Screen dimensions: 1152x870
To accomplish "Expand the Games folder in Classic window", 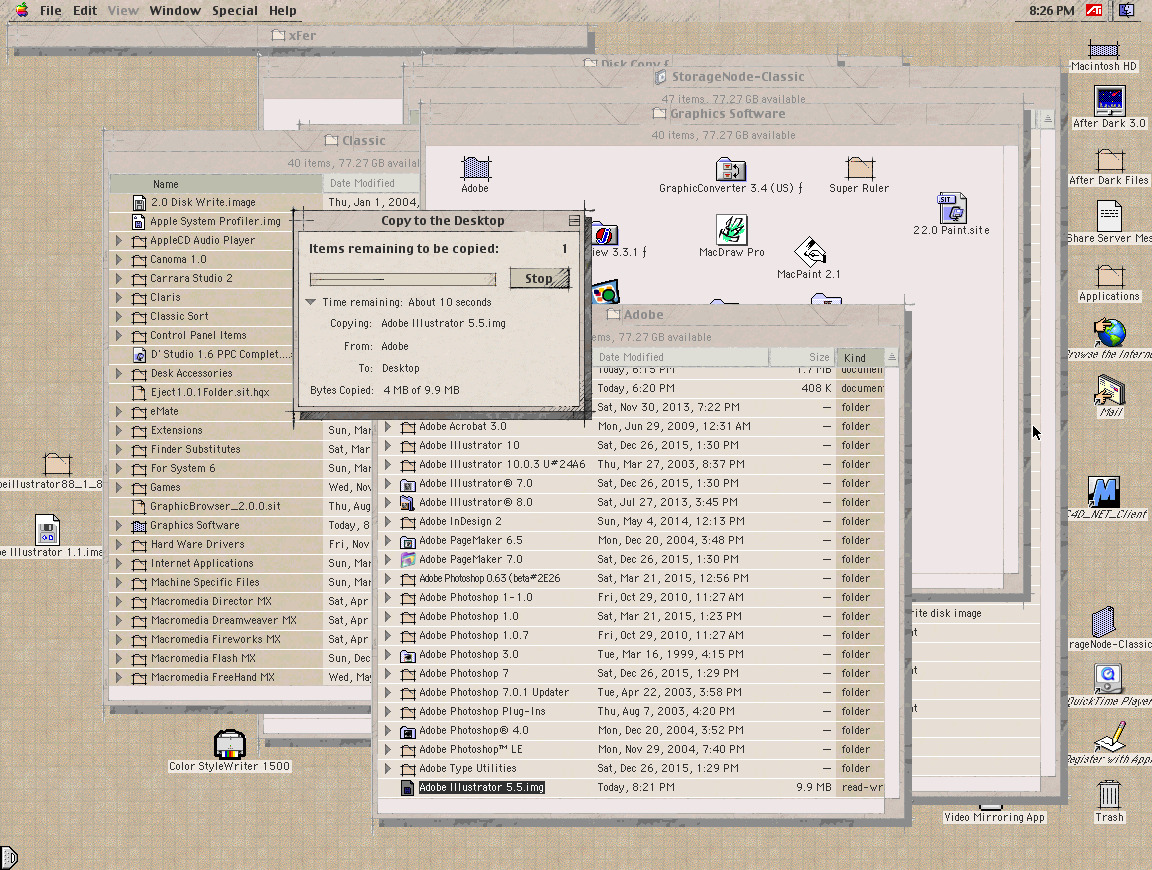I will click(119, 487).
